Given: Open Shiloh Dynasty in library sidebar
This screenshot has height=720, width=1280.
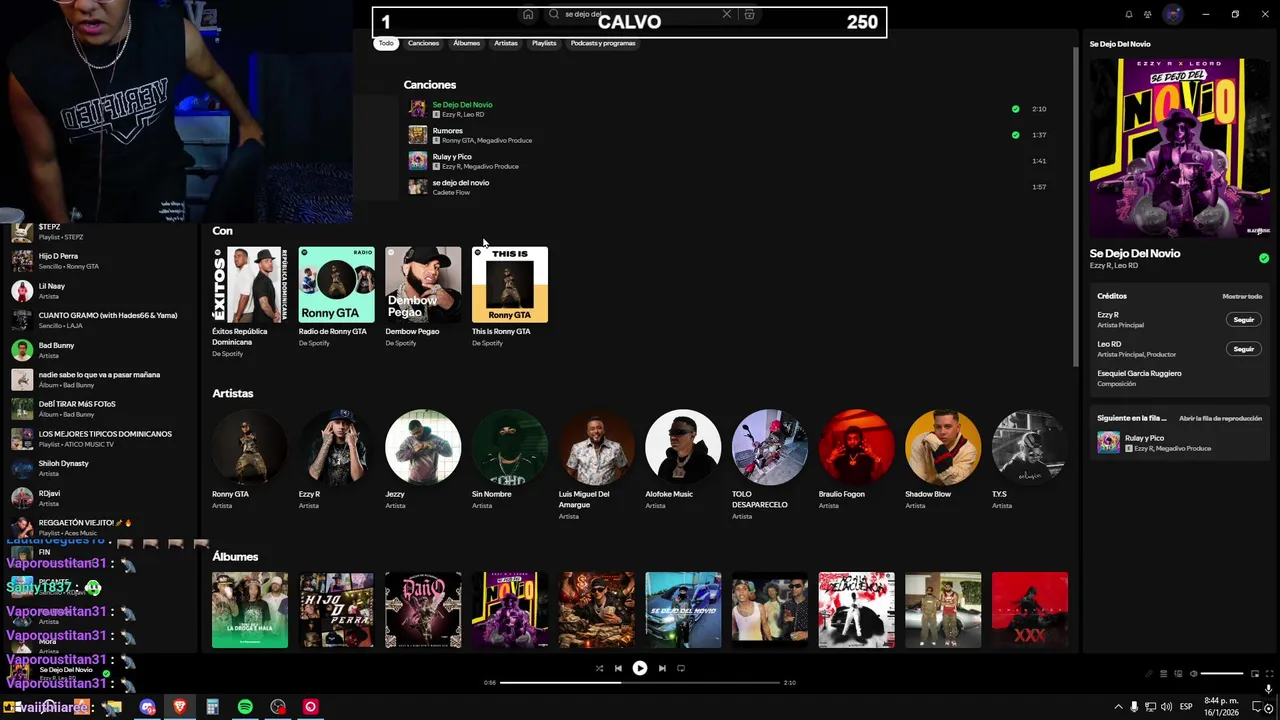Looking at the screenshot, I should pyautogui.click(x=100, y=468).
